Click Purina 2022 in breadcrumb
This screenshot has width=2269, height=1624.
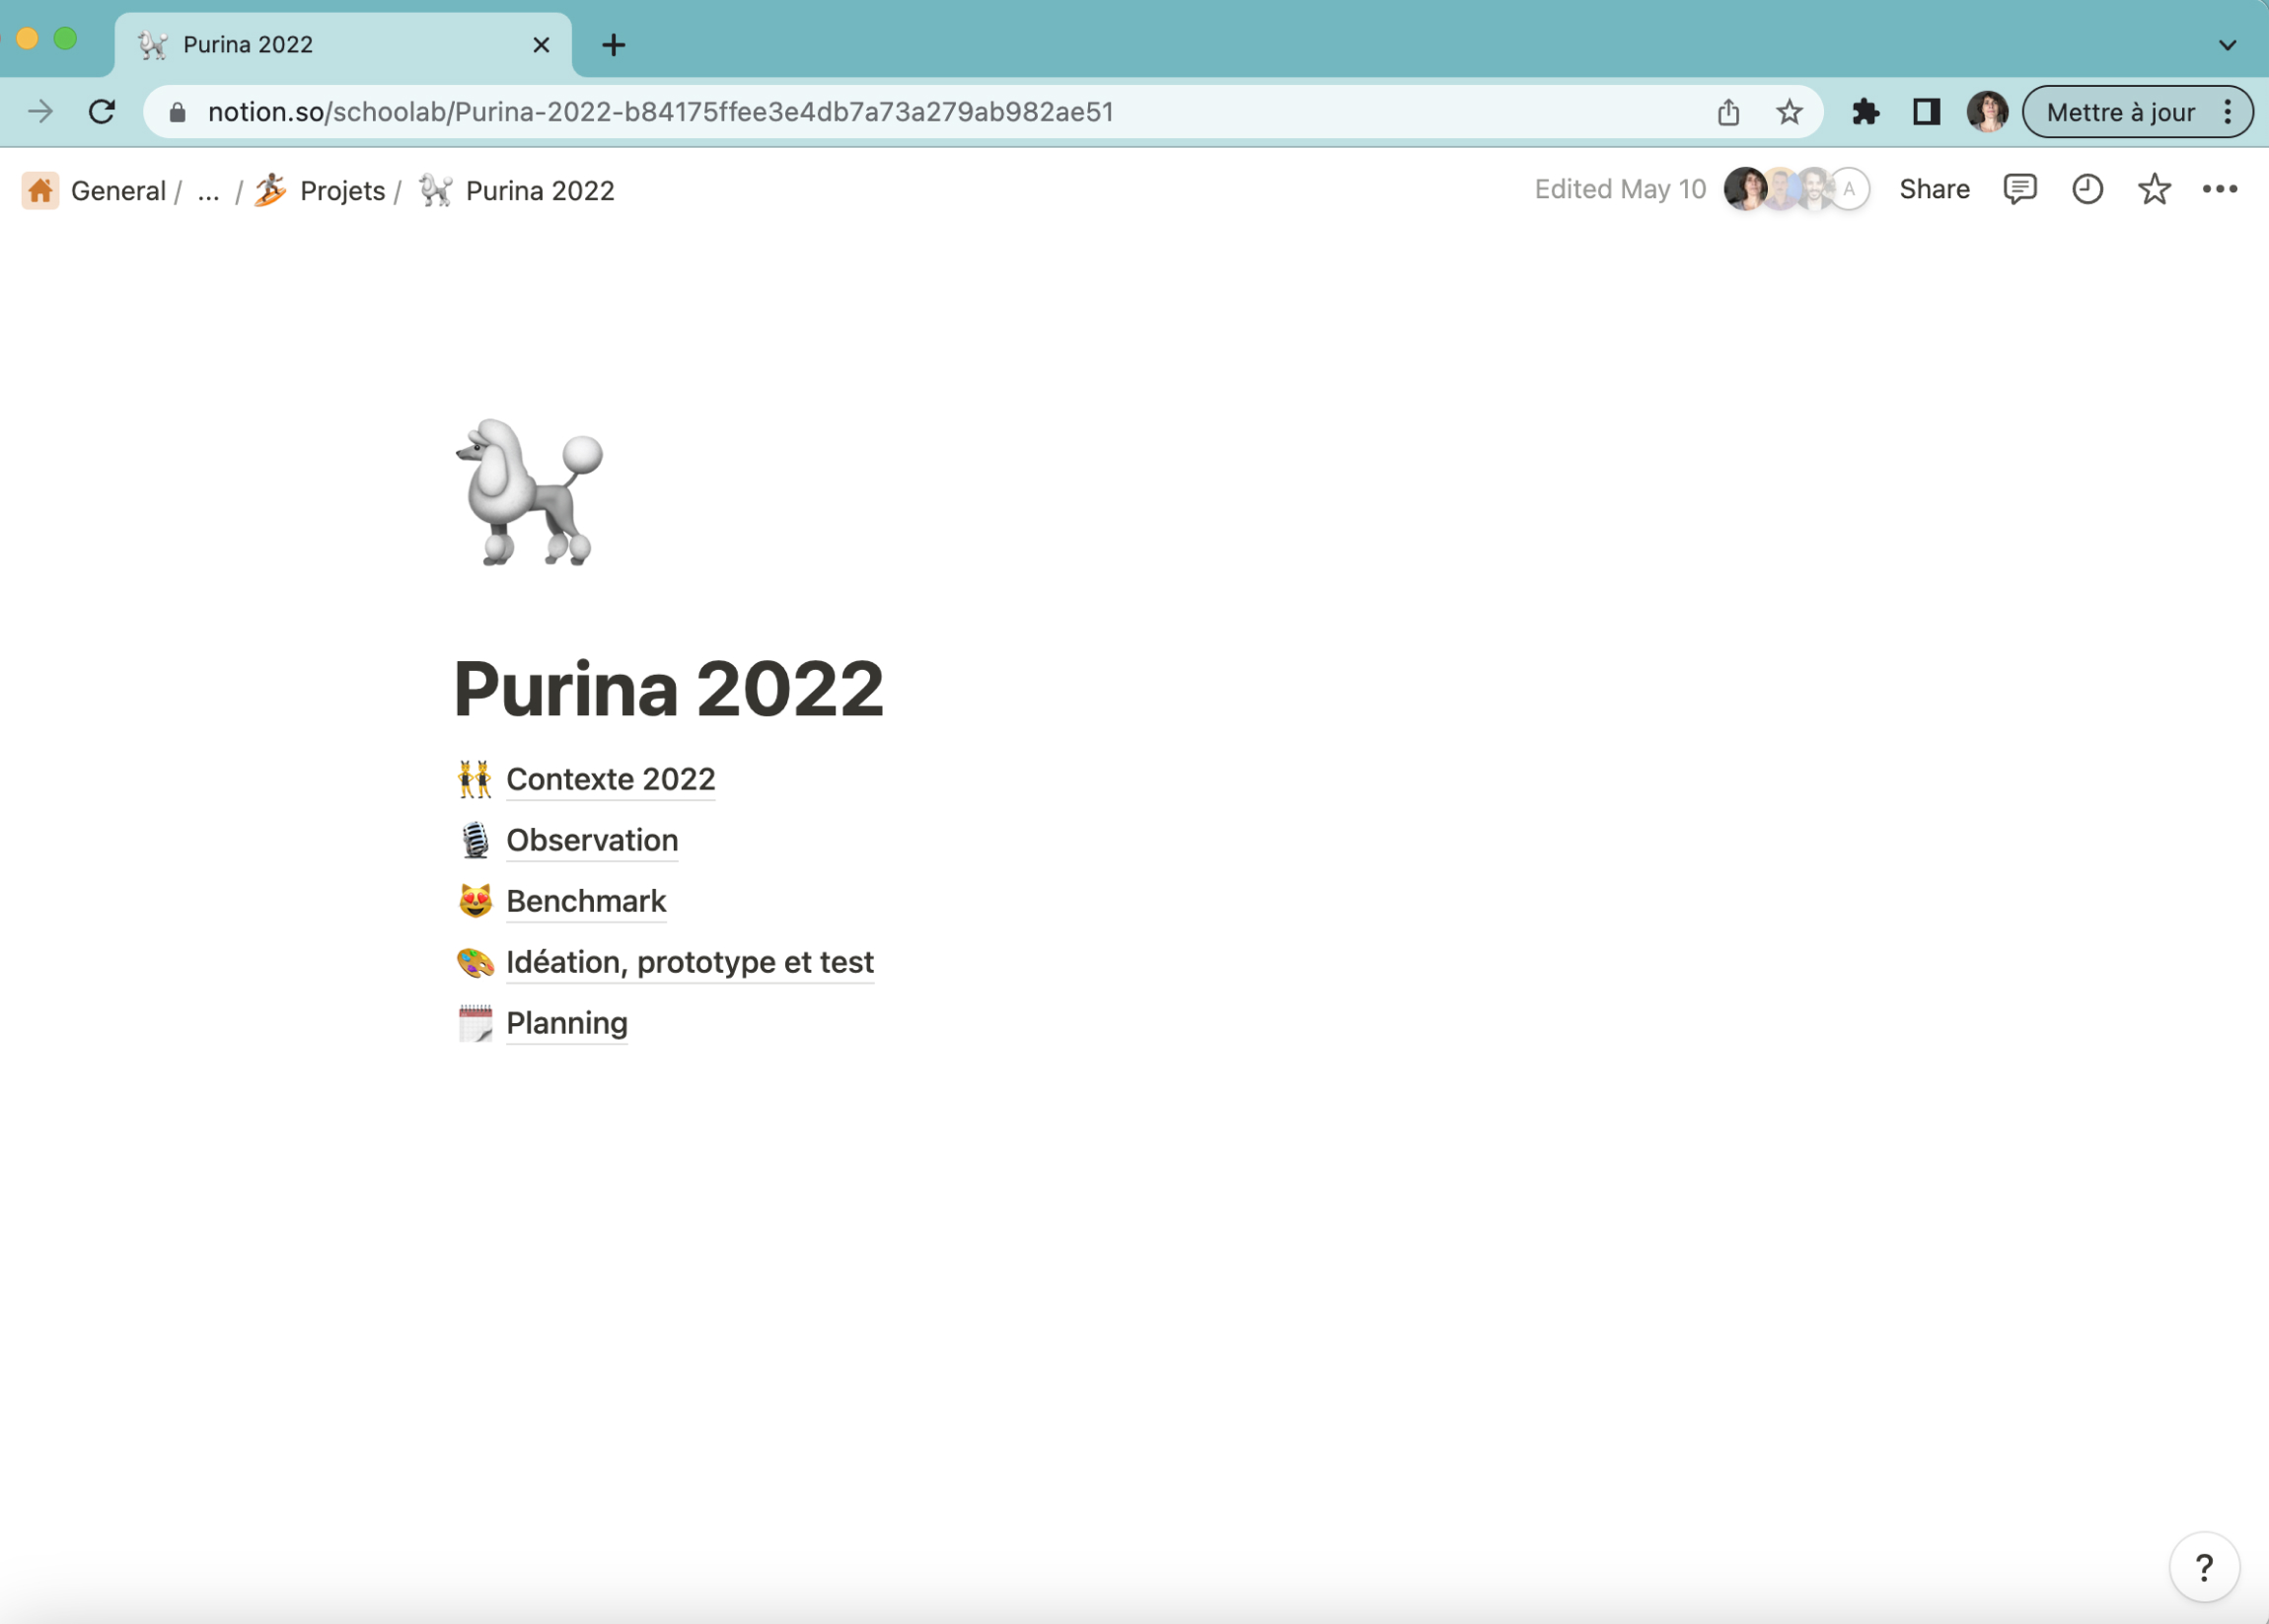540,190
